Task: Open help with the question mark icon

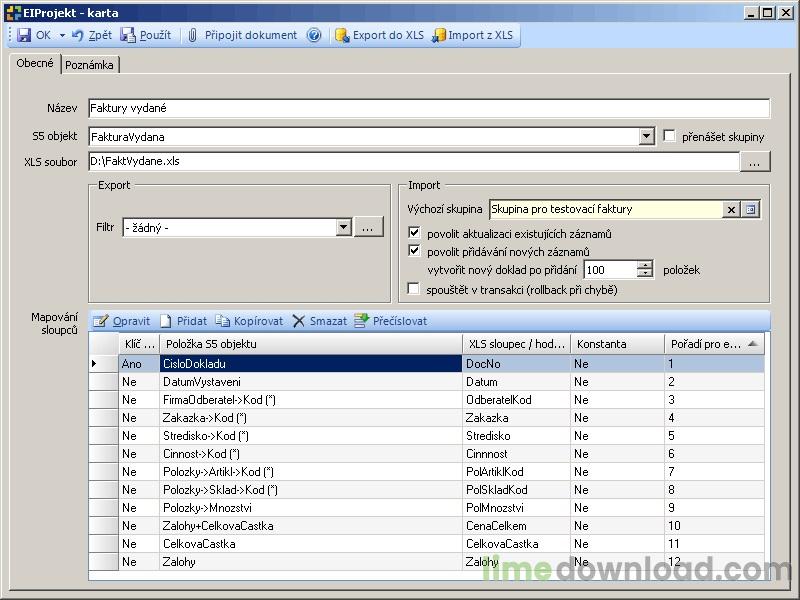Action: point(314,35)
